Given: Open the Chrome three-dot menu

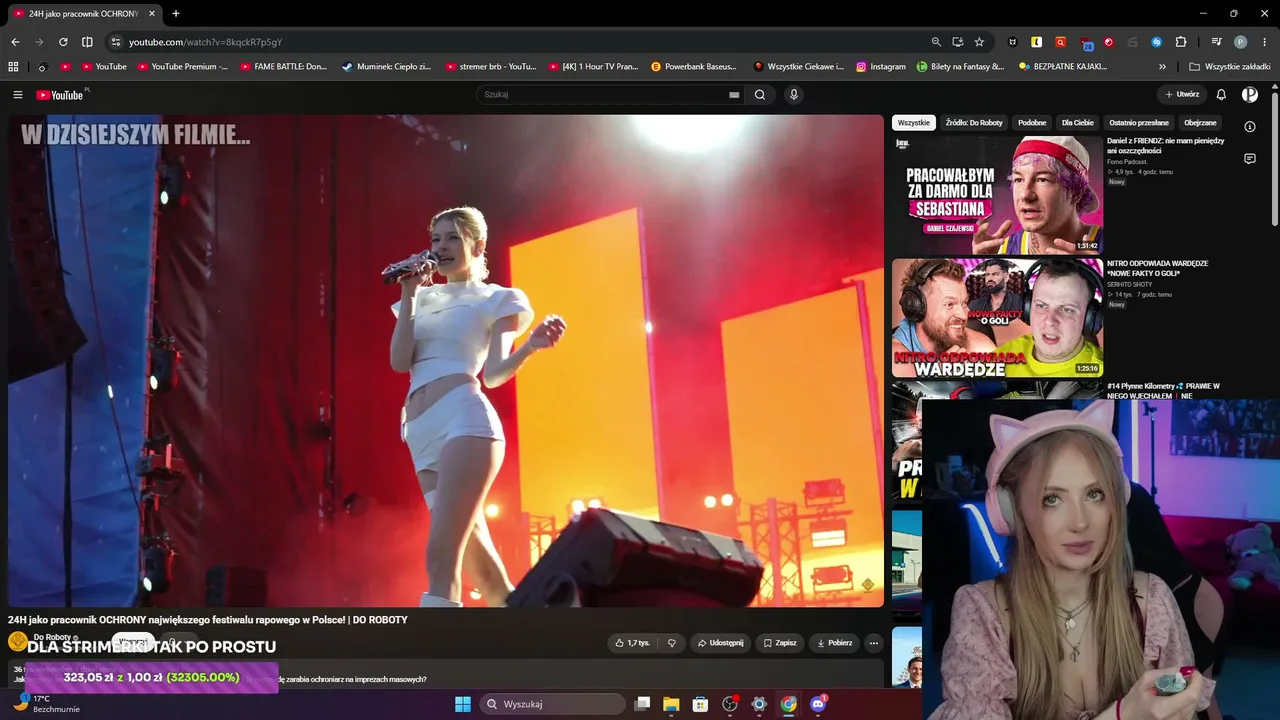Looking at the screenshot, I should tap(1263, 42).
